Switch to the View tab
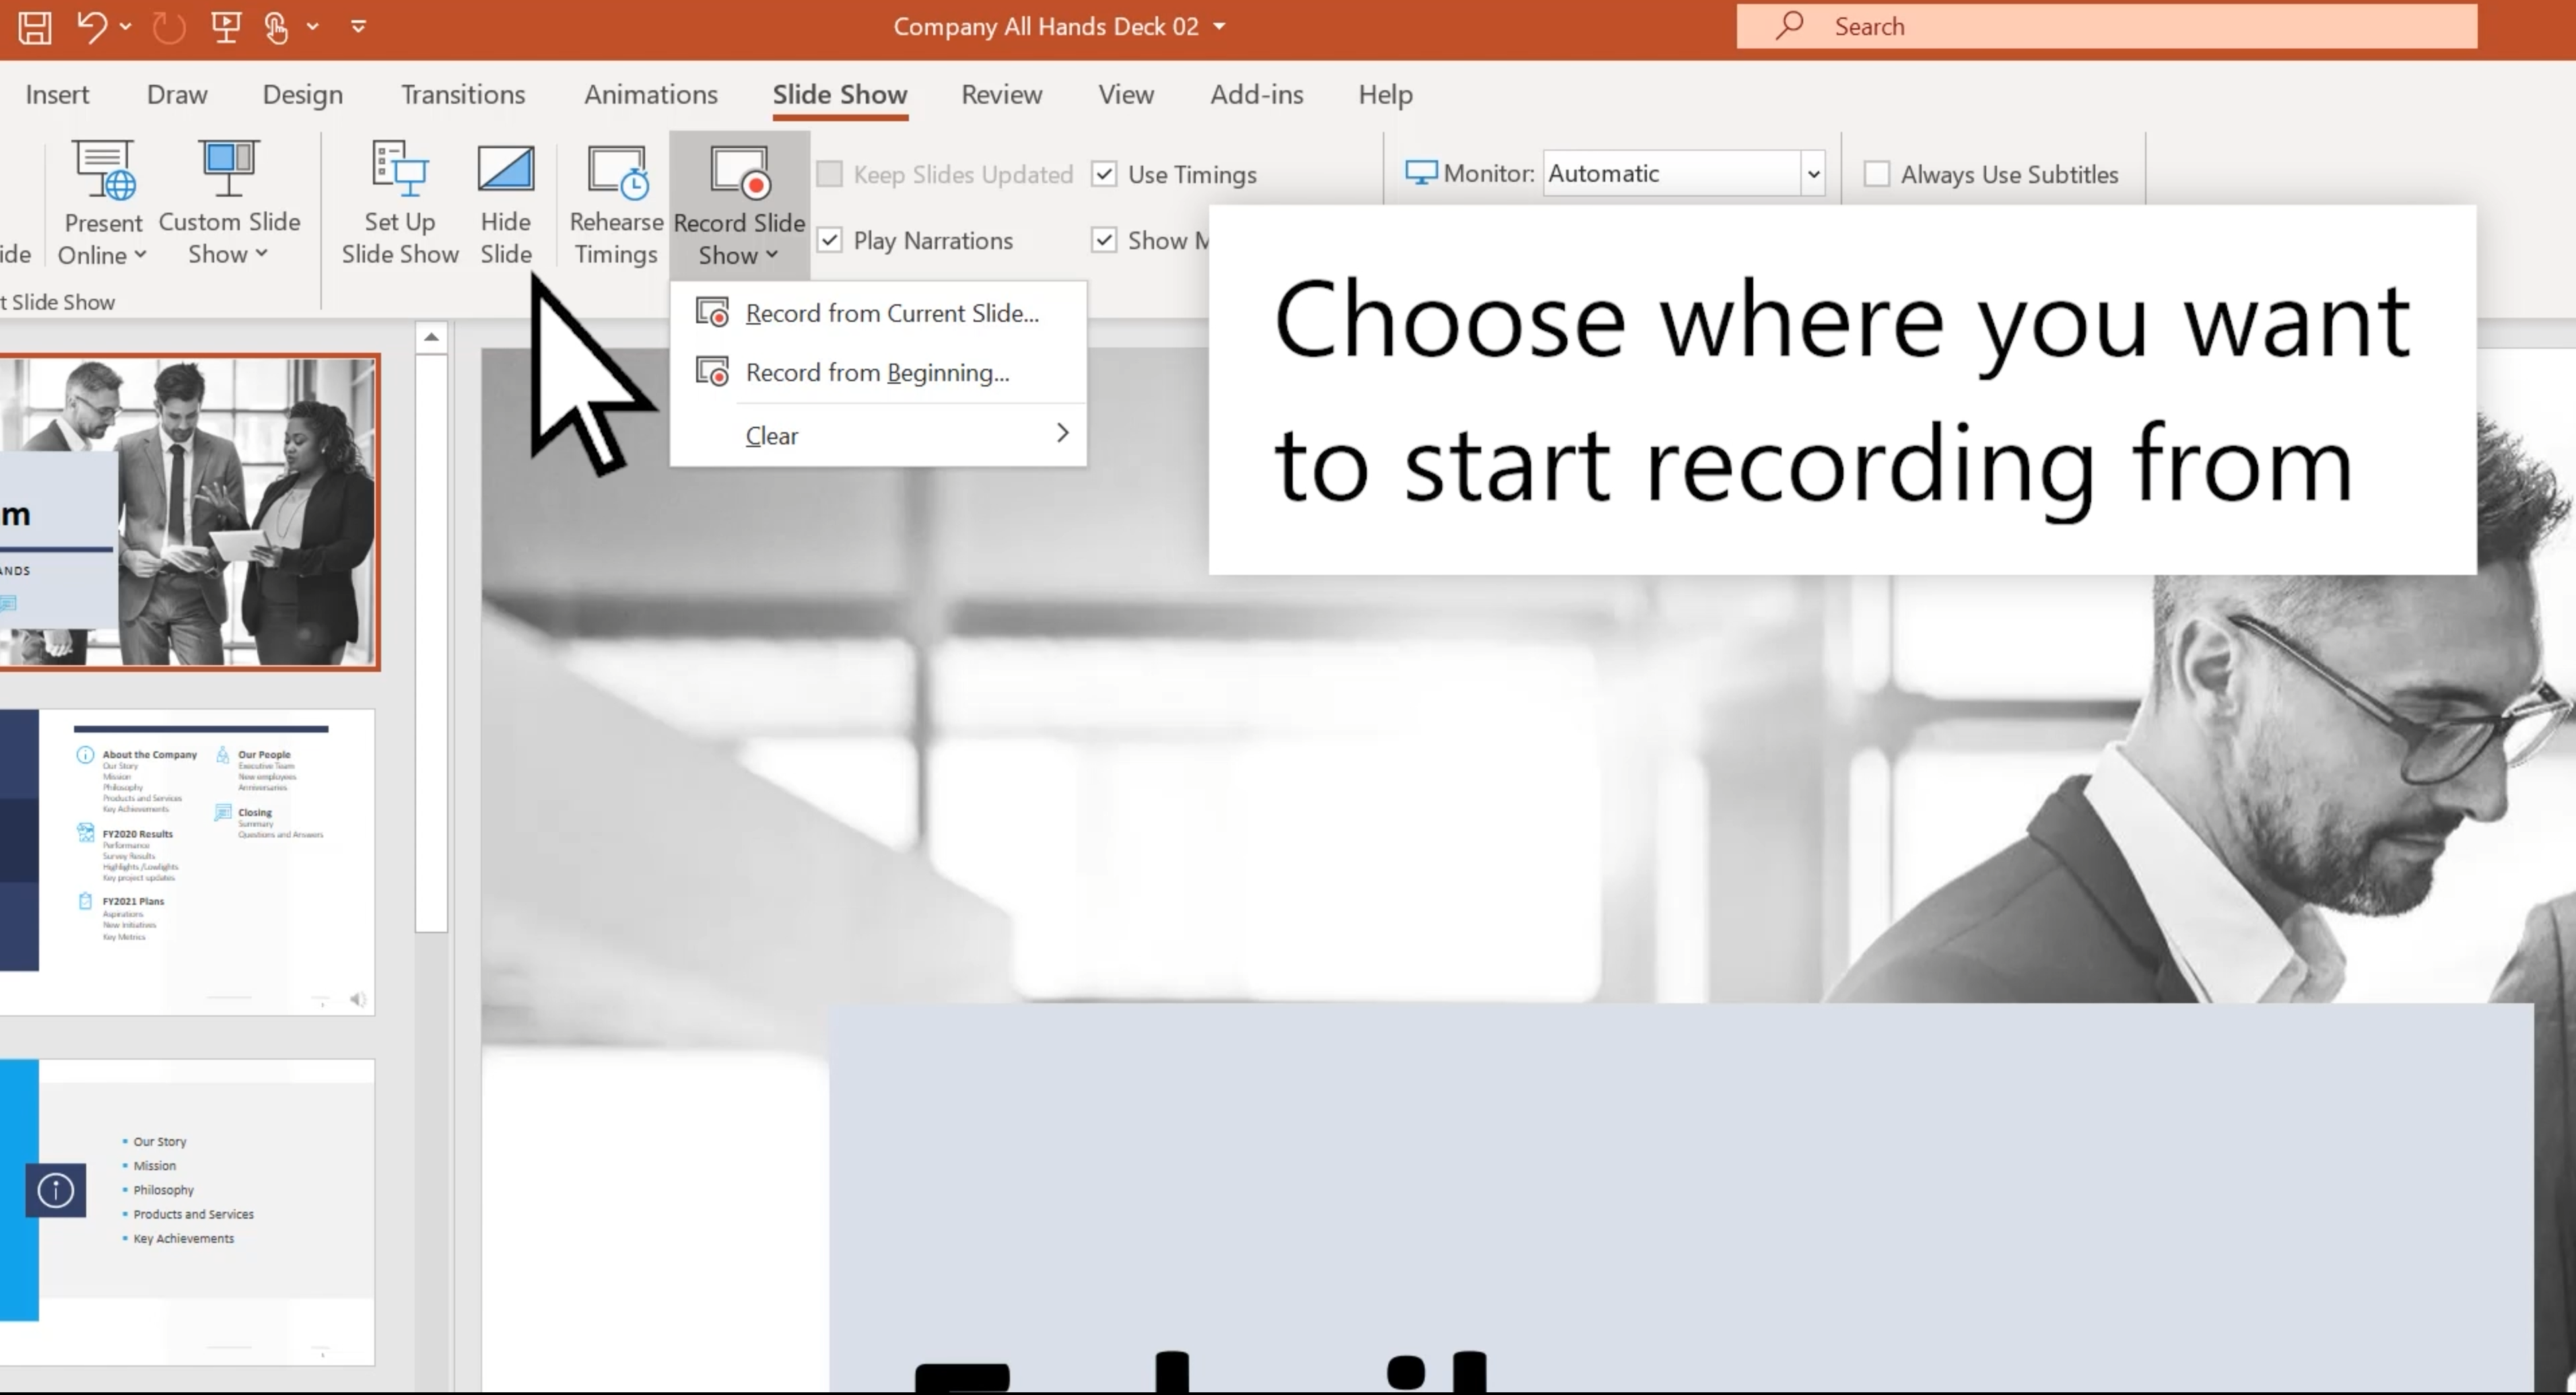The image size is (2576, 1395). tap(1126, 94)
